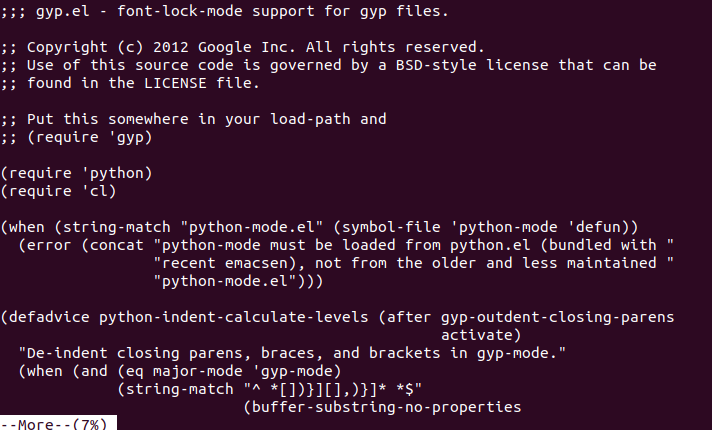Screen dimensions: 712x430
Task: Click the (error (concat text
Action: (x=81, y=245)
